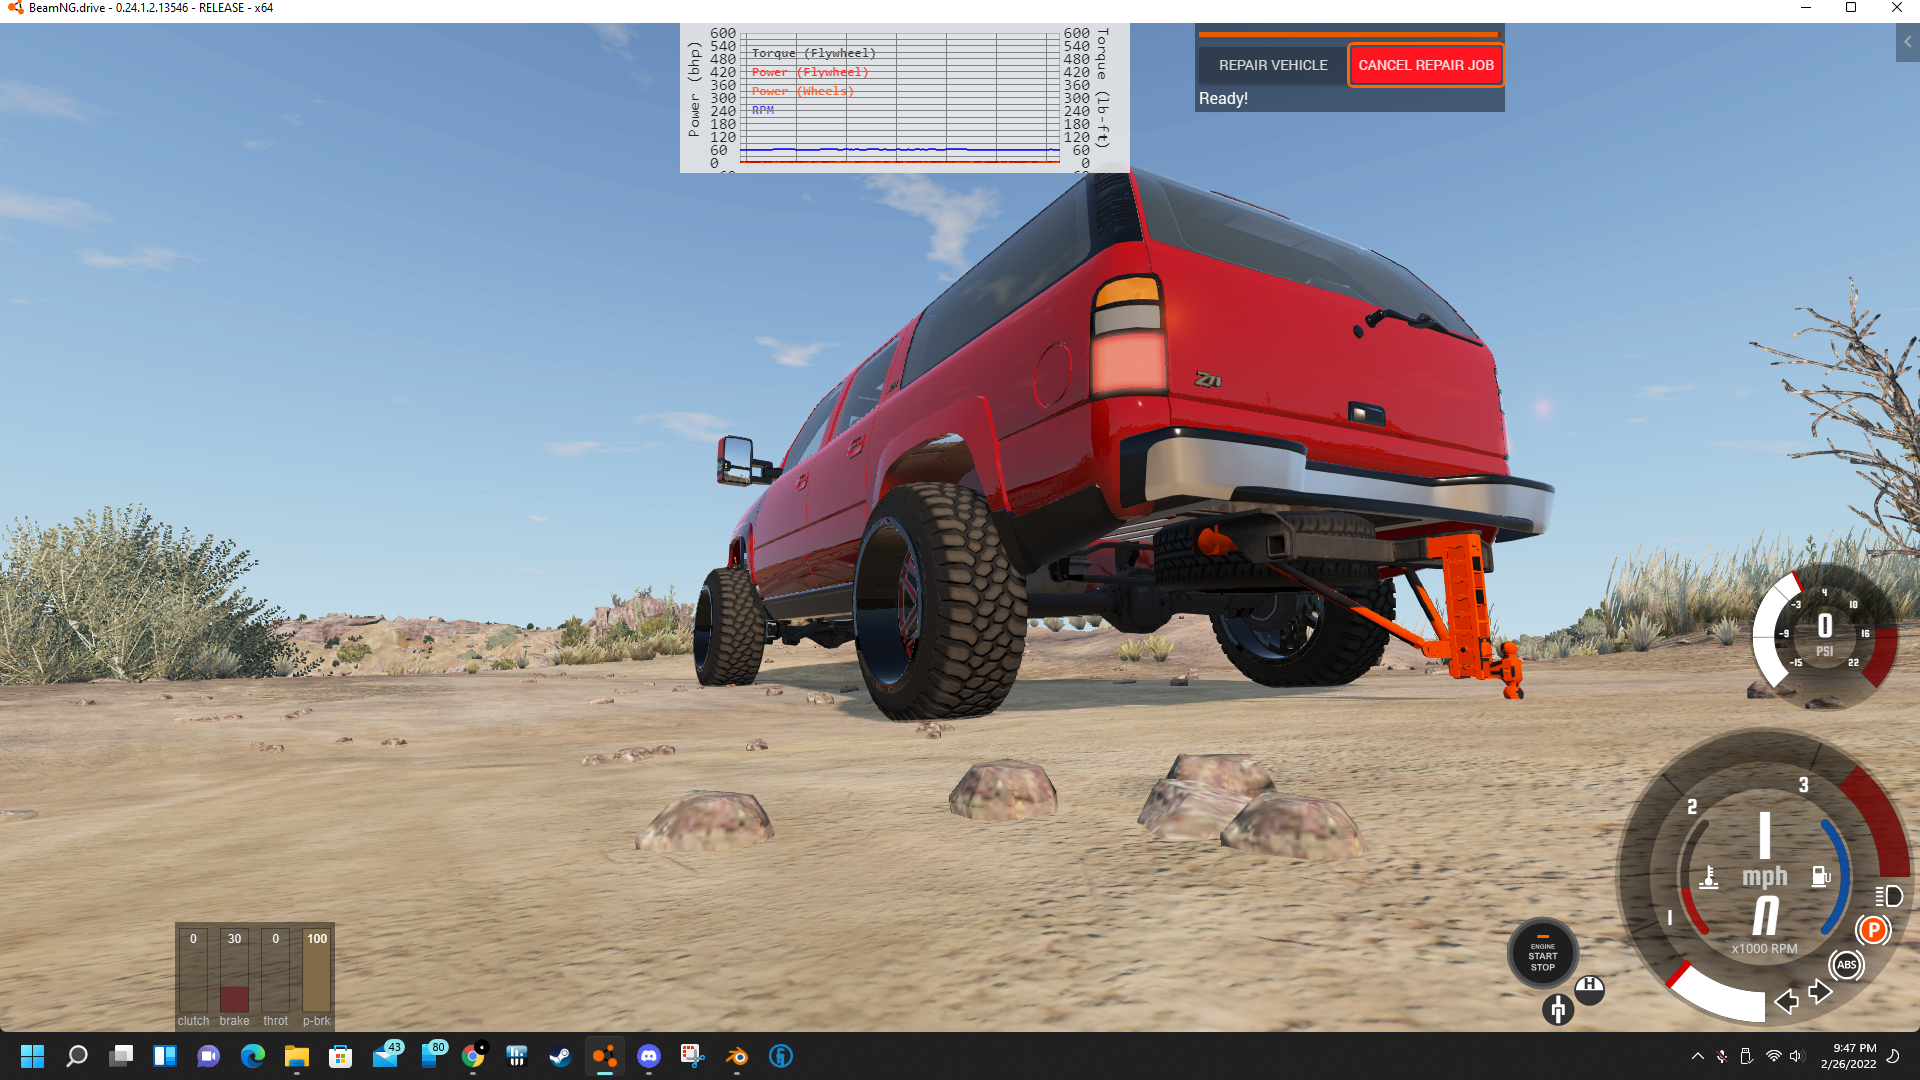
Task: Show hidden system tray icons
Action: tap(1697, 1056)
